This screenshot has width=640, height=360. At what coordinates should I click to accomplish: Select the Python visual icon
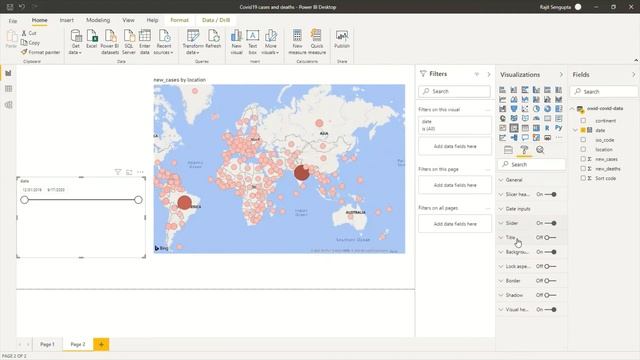click(559, 128)
